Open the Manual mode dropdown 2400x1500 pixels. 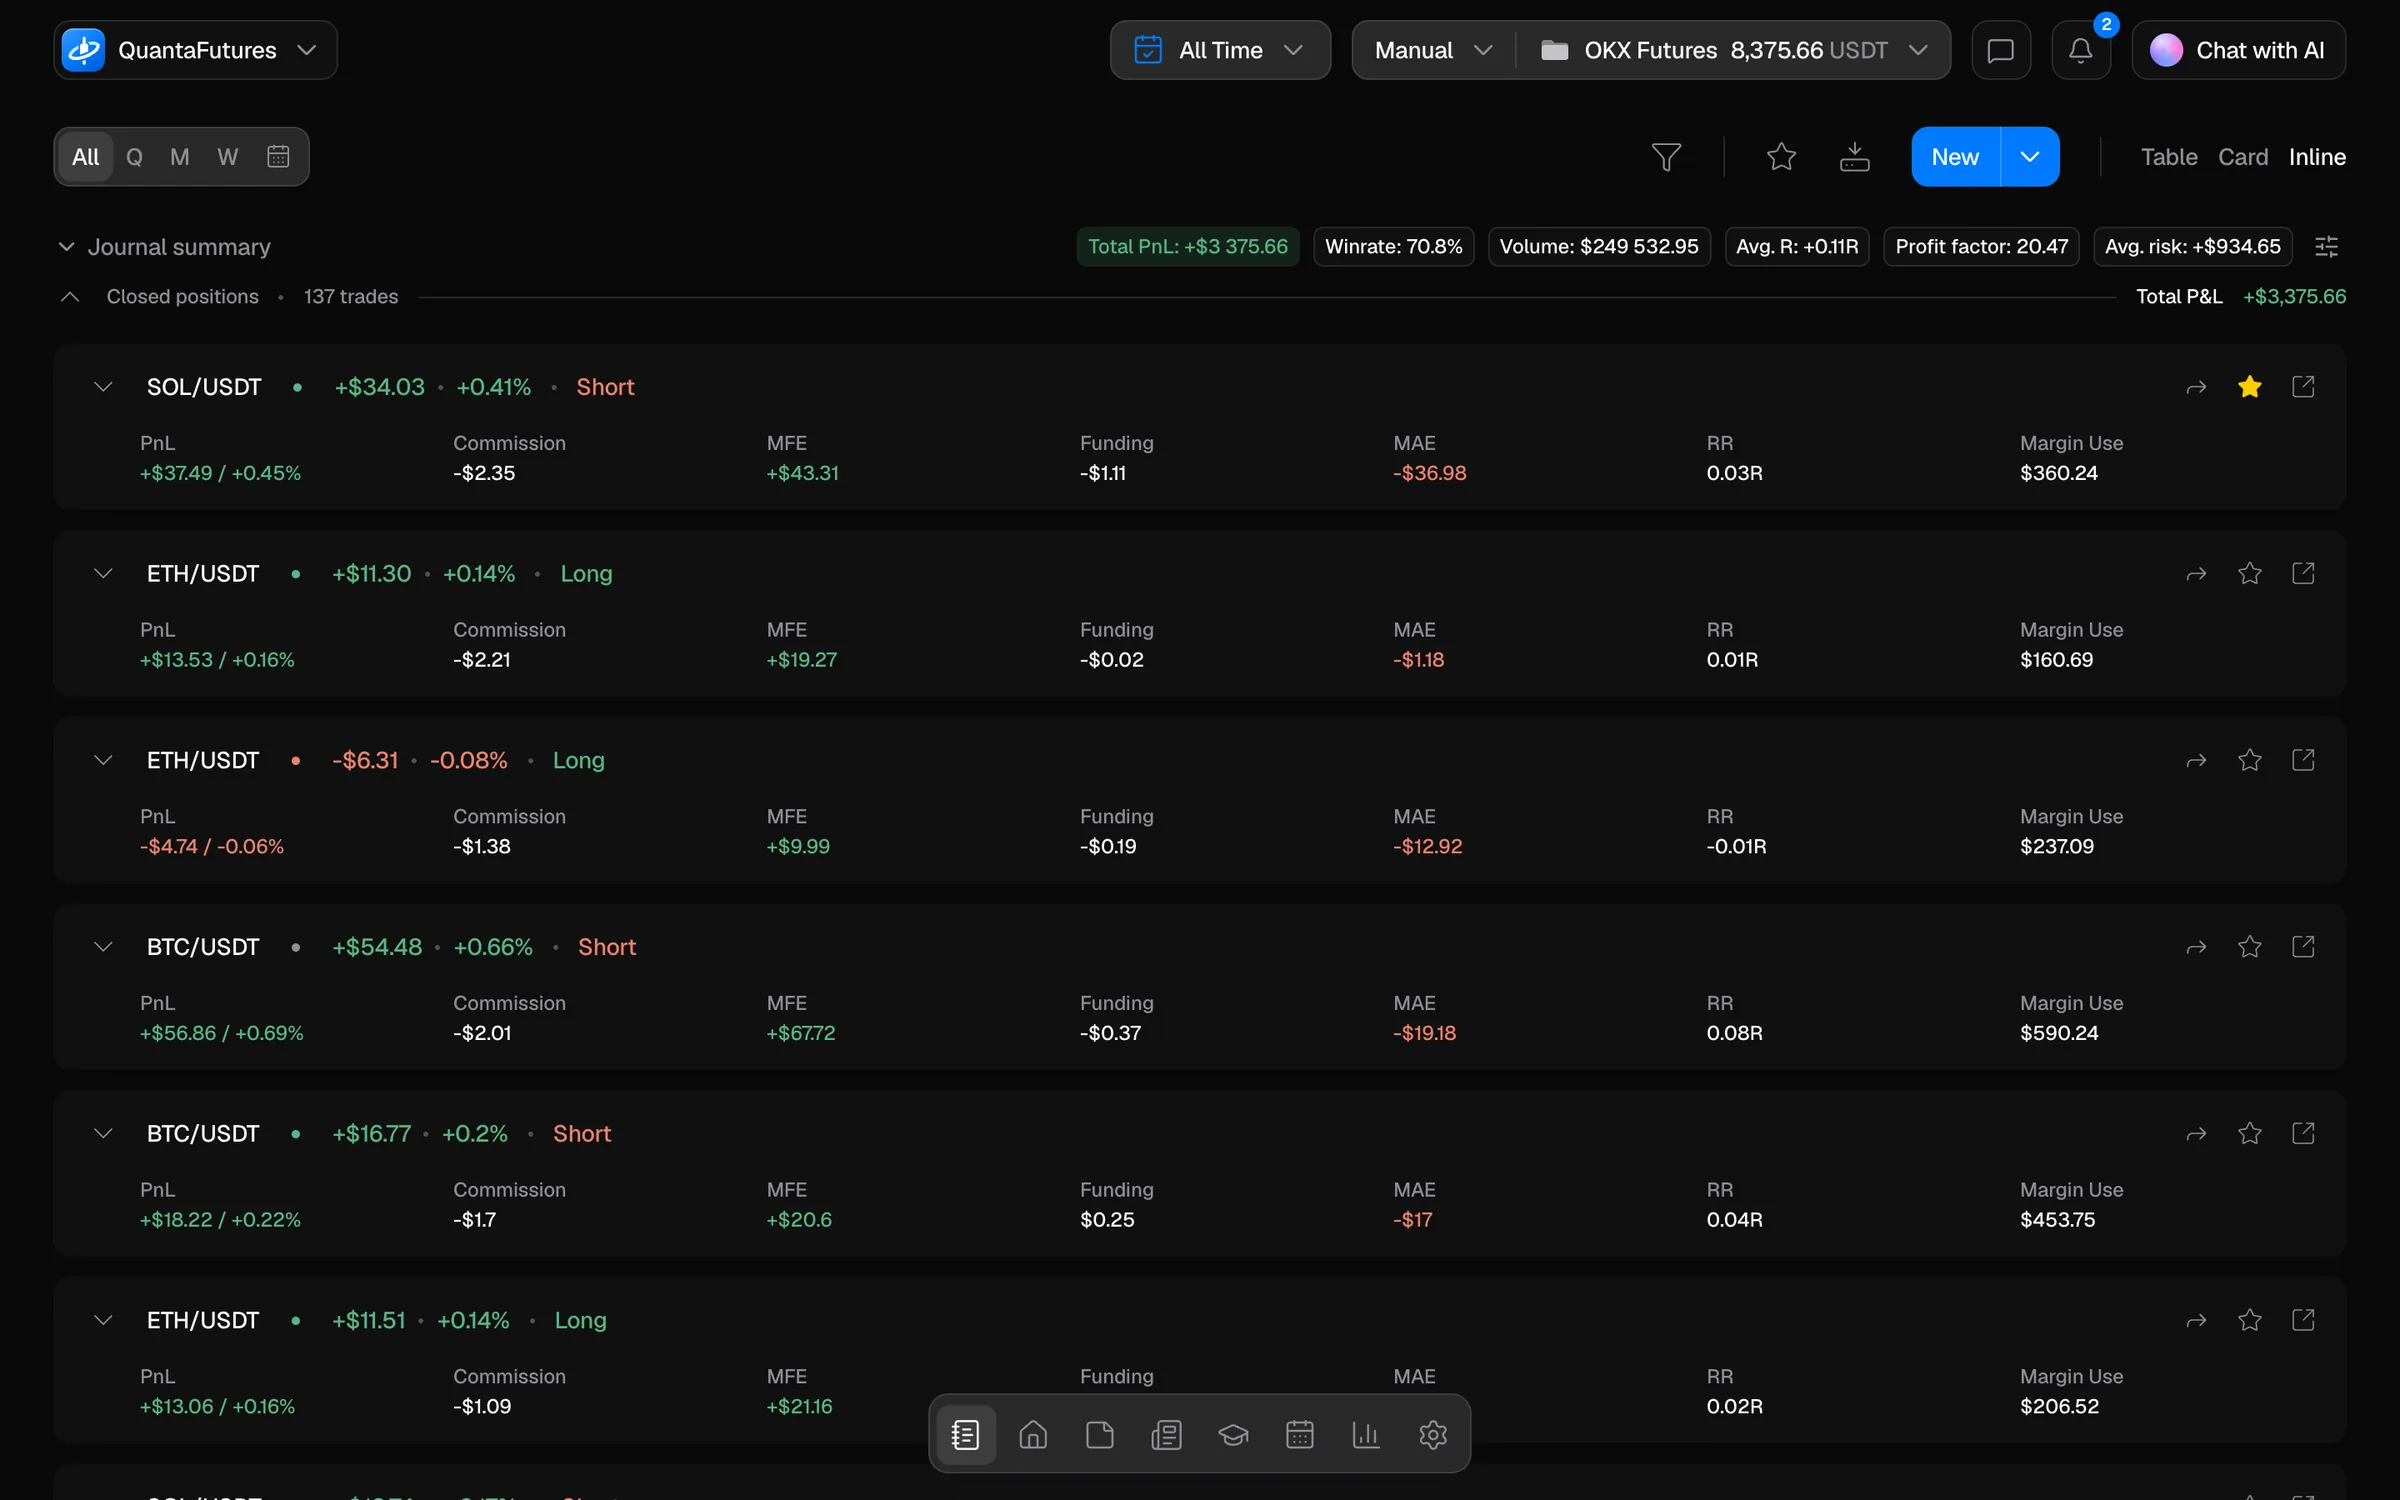click(1433, 50)
